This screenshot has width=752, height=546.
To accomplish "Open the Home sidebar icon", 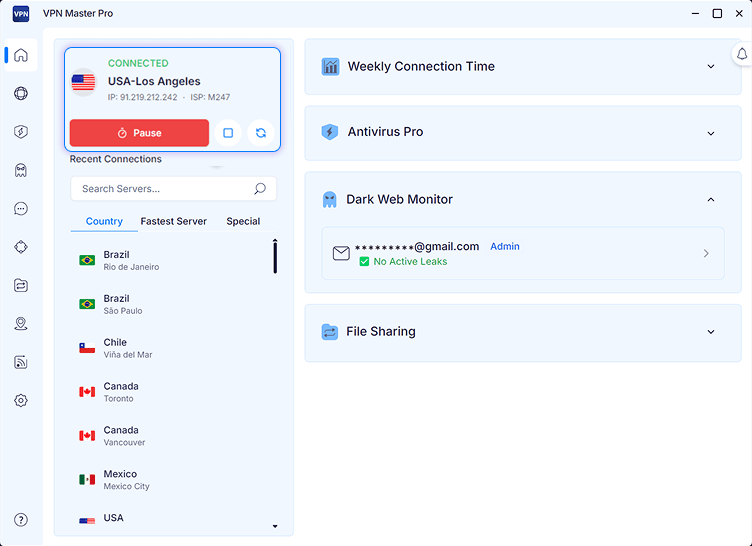I will pos(21,55).
